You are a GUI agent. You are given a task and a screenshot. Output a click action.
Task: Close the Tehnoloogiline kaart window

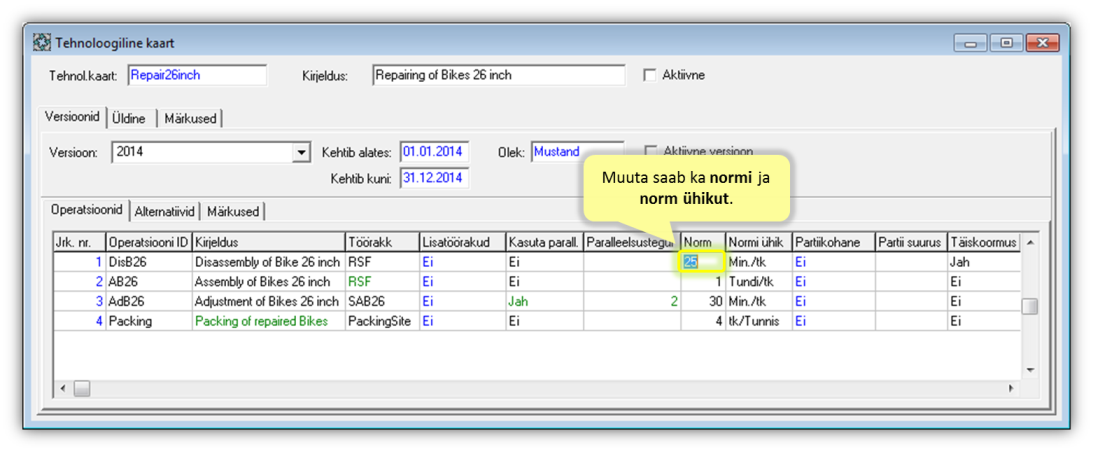[1042, 43]
